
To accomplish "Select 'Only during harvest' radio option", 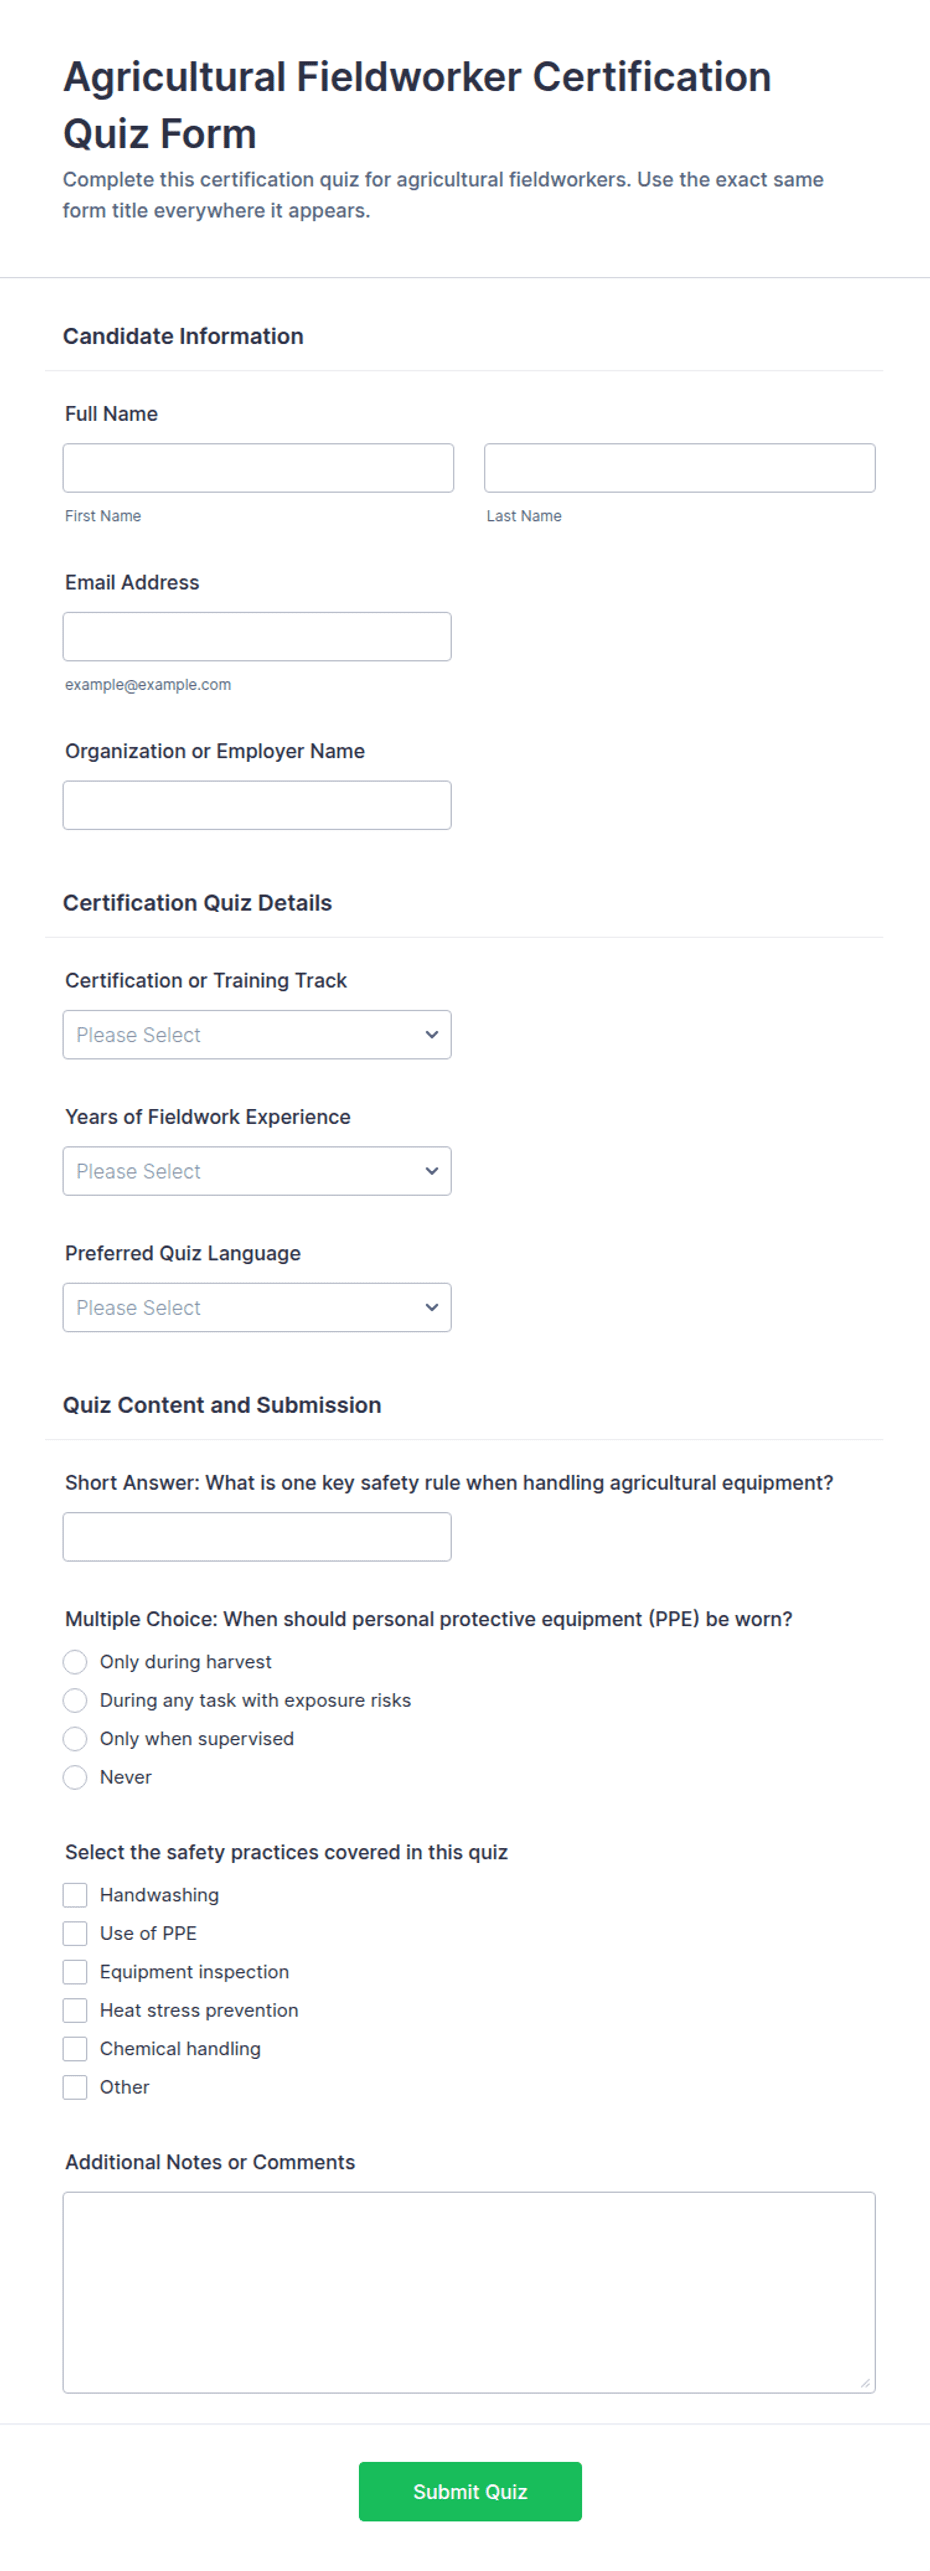I will pyautogui.click(x=75, y=1662).
